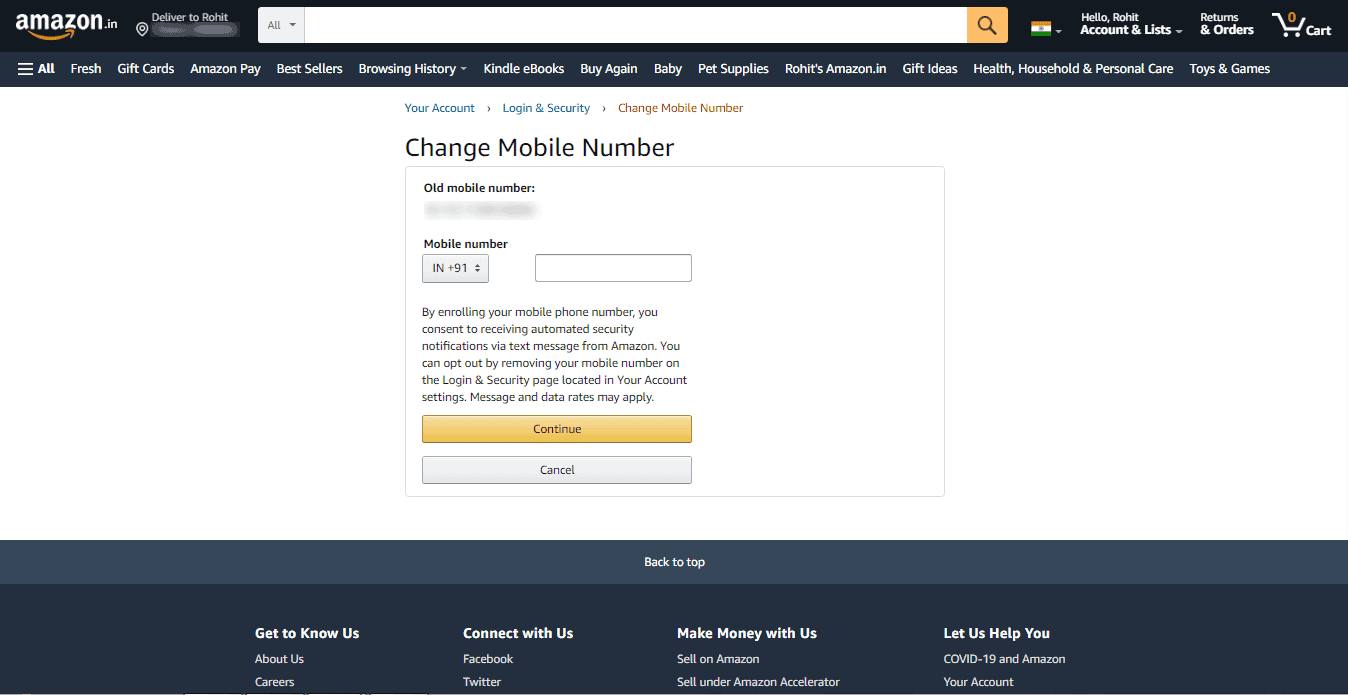Click the India flag language icon
Image resolution: width=1348 pixels, height=695 pixels.
coord(1041,25)
